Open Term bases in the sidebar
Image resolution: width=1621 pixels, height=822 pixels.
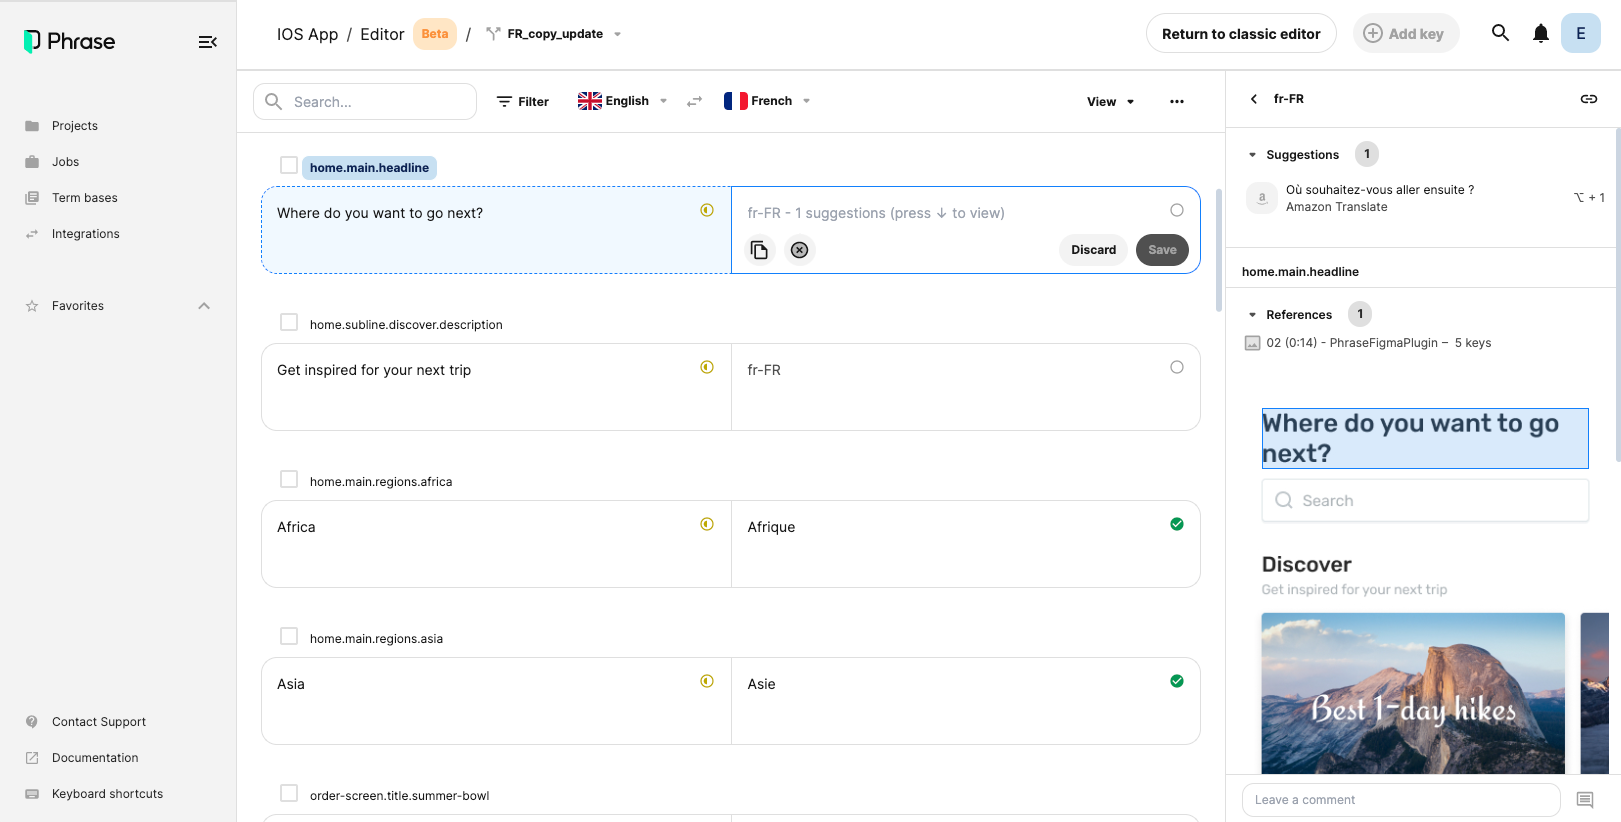(x=84, y=198)
